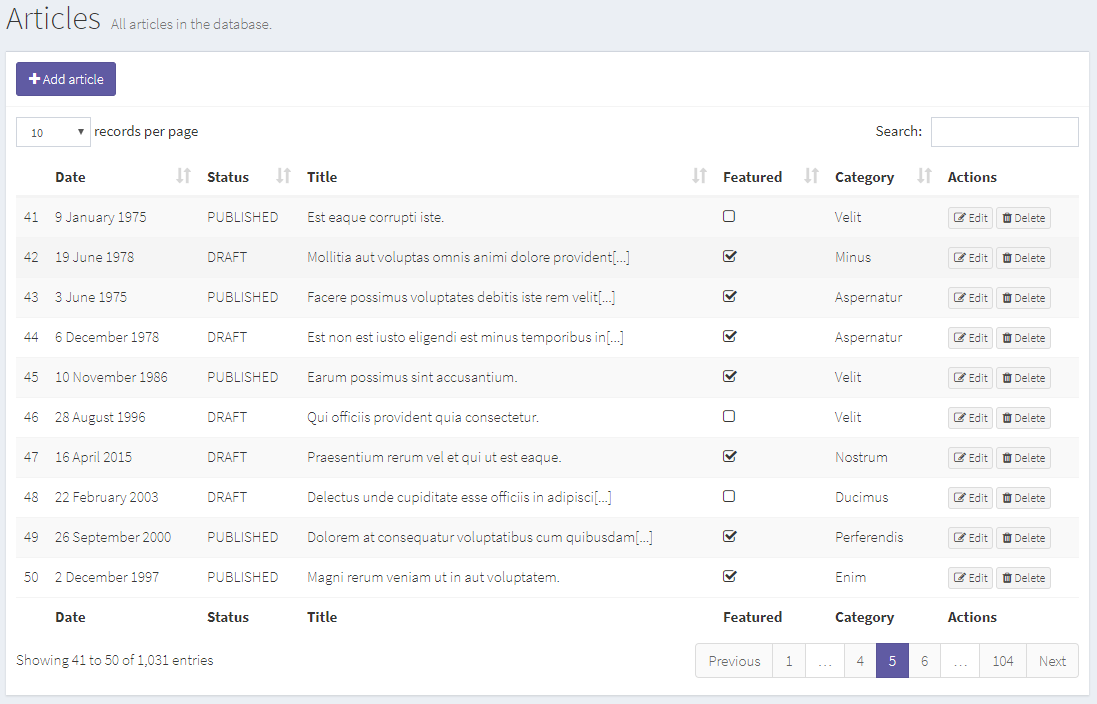Uncheck the Featured checkbox for article 42

729,256
